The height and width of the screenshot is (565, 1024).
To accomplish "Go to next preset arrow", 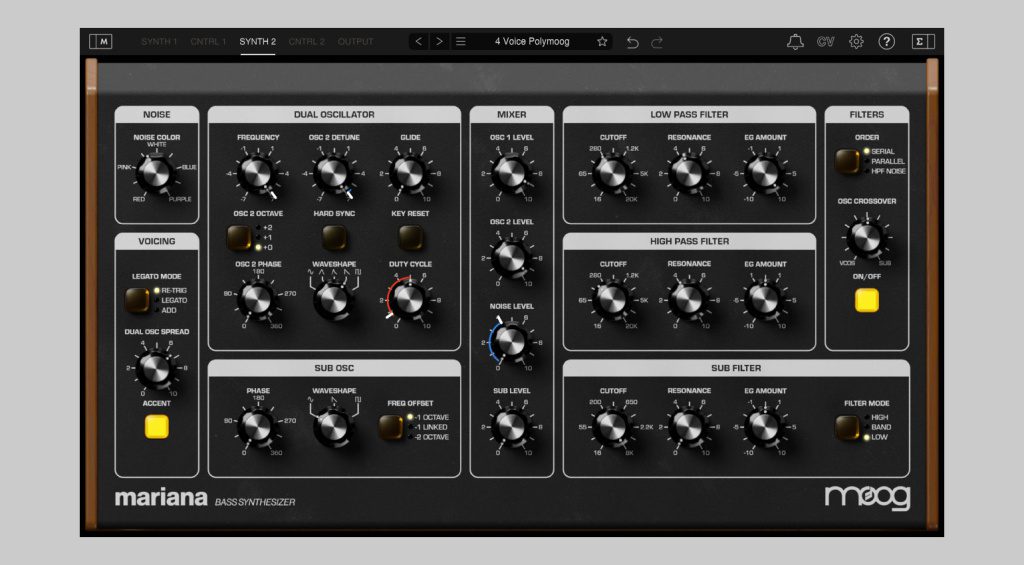I will click(440, 41).
